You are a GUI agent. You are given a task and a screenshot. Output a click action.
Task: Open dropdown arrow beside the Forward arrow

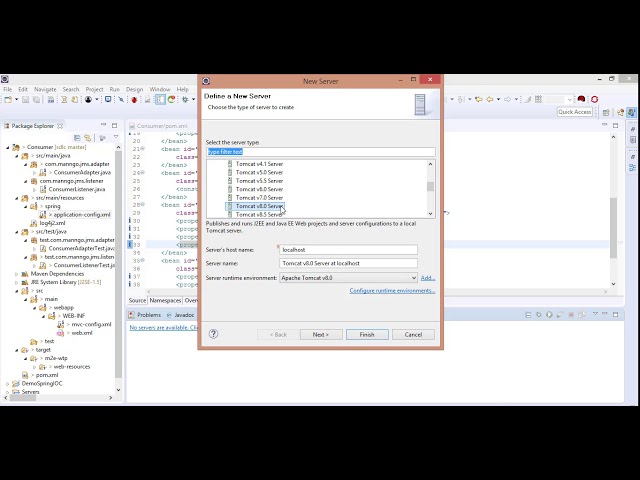click(x=516, y=99)
